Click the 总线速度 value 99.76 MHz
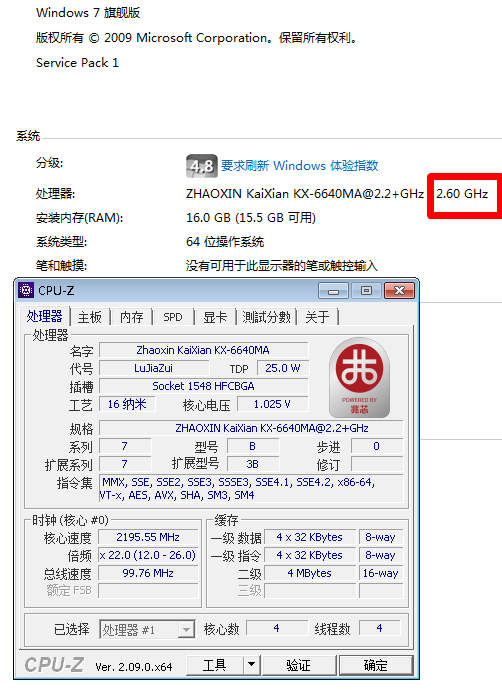This screenshot has height=690, width=502. click(148, 573)
